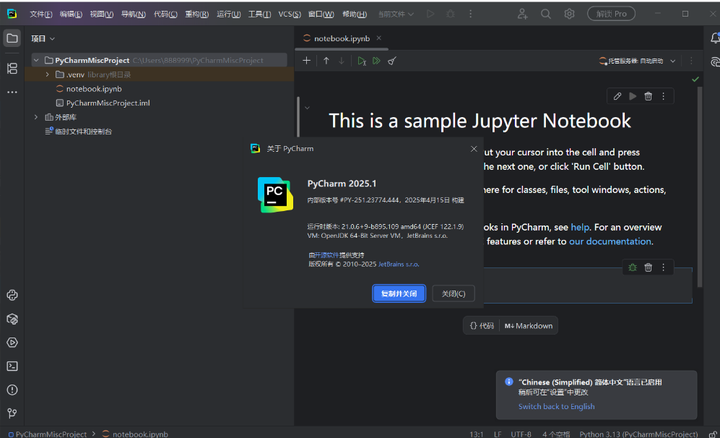
Task: Open the Structure tool window icon
Action: tap(12, 68)
